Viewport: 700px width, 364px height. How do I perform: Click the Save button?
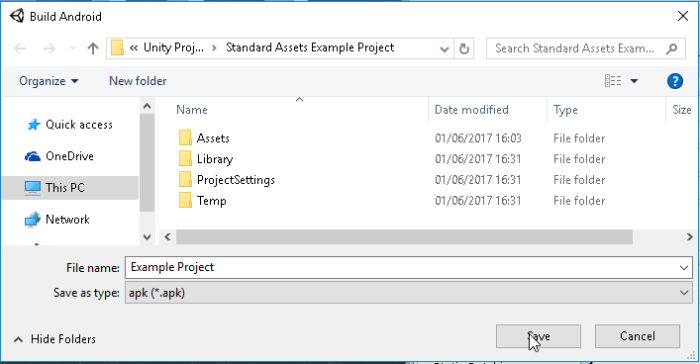point(538,336)
